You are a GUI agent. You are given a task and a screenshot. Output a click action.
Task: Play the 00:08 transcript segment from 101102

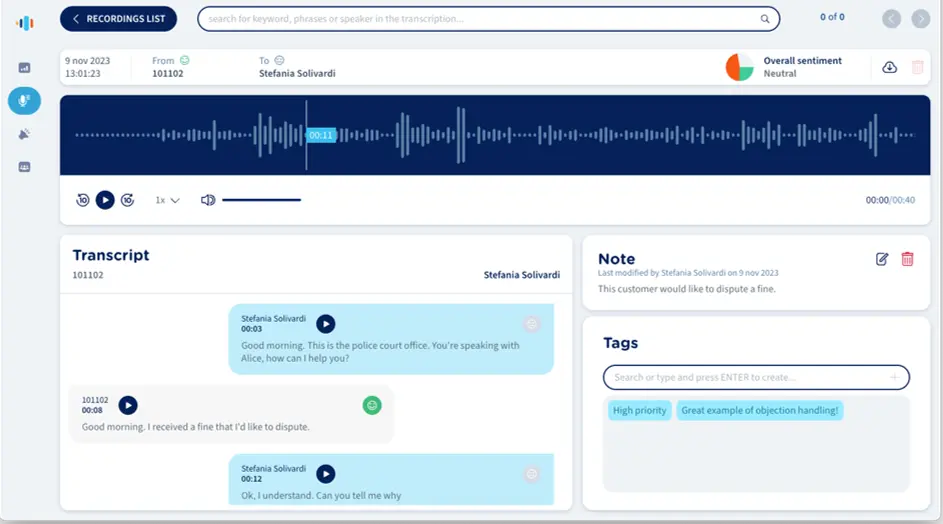tap(127, 405)
